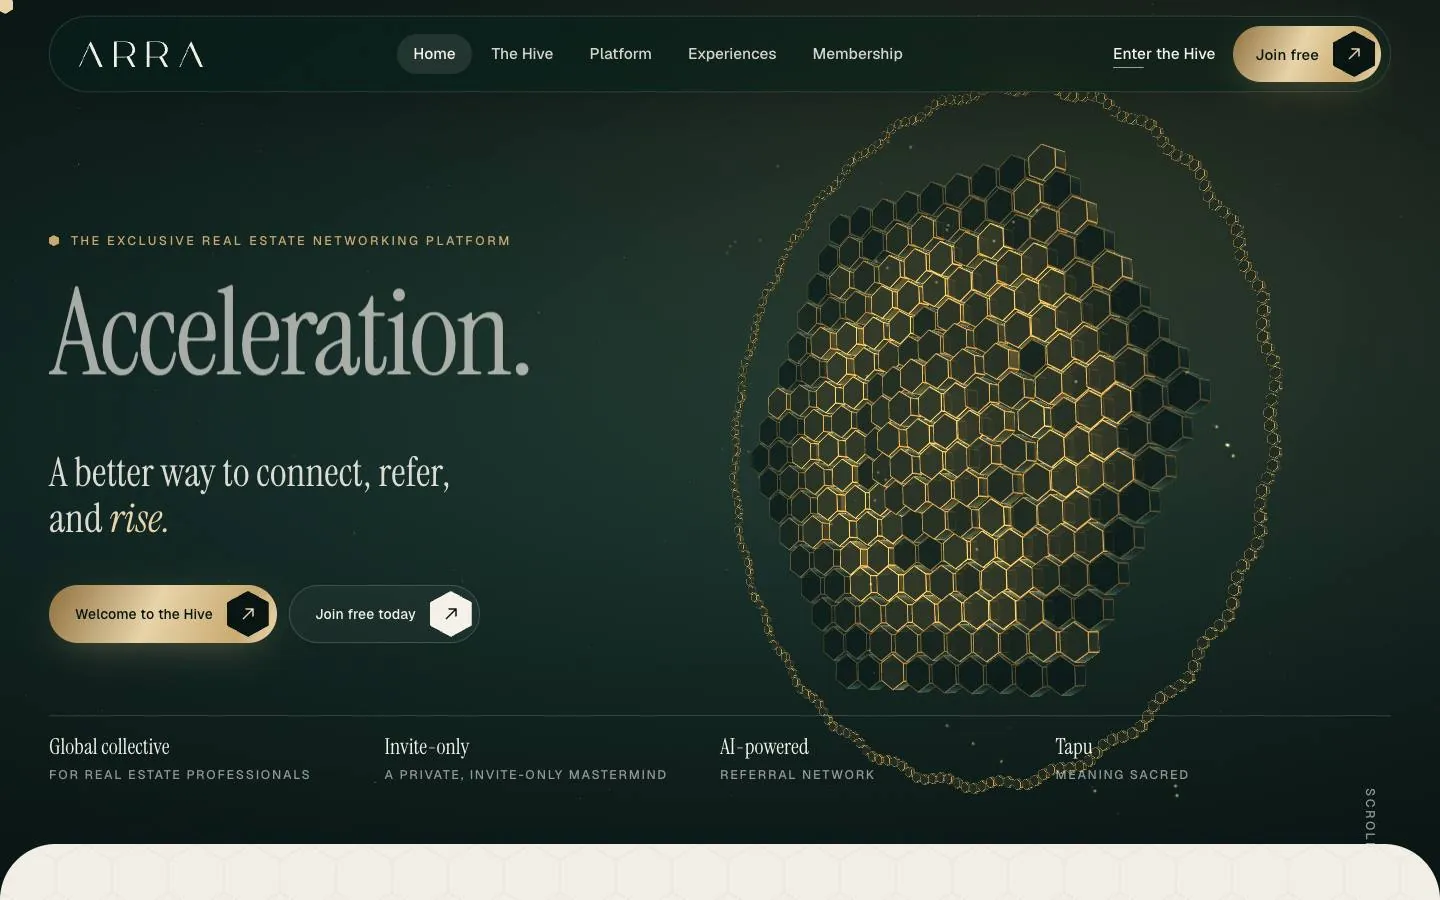Click the 'REFERRAL NETWORK' caption
Screen dimensions: 1440x900
point(797,775)
